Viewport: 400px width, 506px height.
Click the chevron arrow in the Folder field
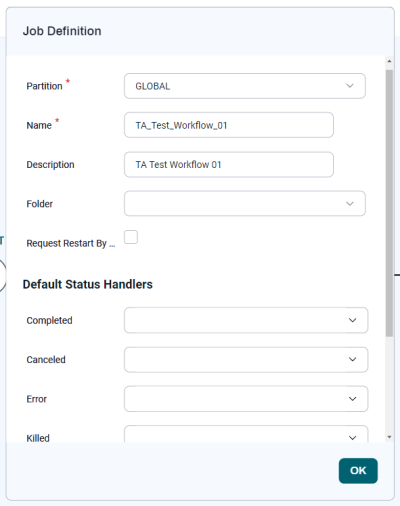[350, 204]
